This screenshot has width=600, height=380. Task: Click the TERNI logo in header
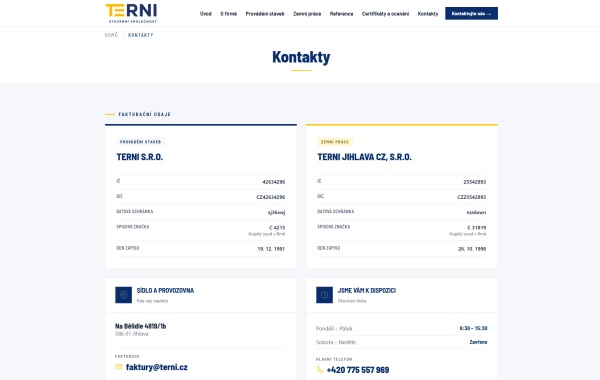pos(131,13)
